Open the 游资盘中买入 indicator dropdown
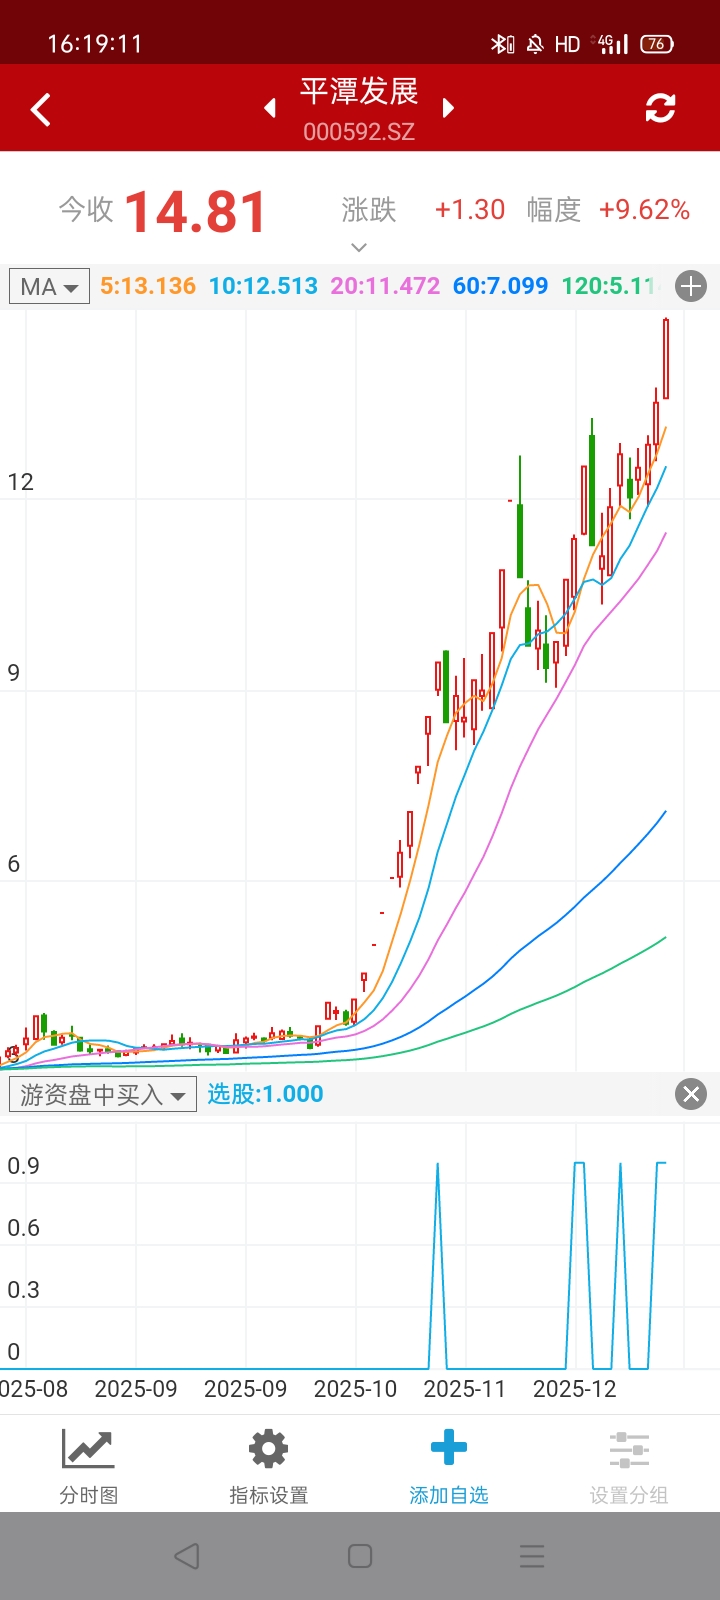 click(x=102, y=1095)
